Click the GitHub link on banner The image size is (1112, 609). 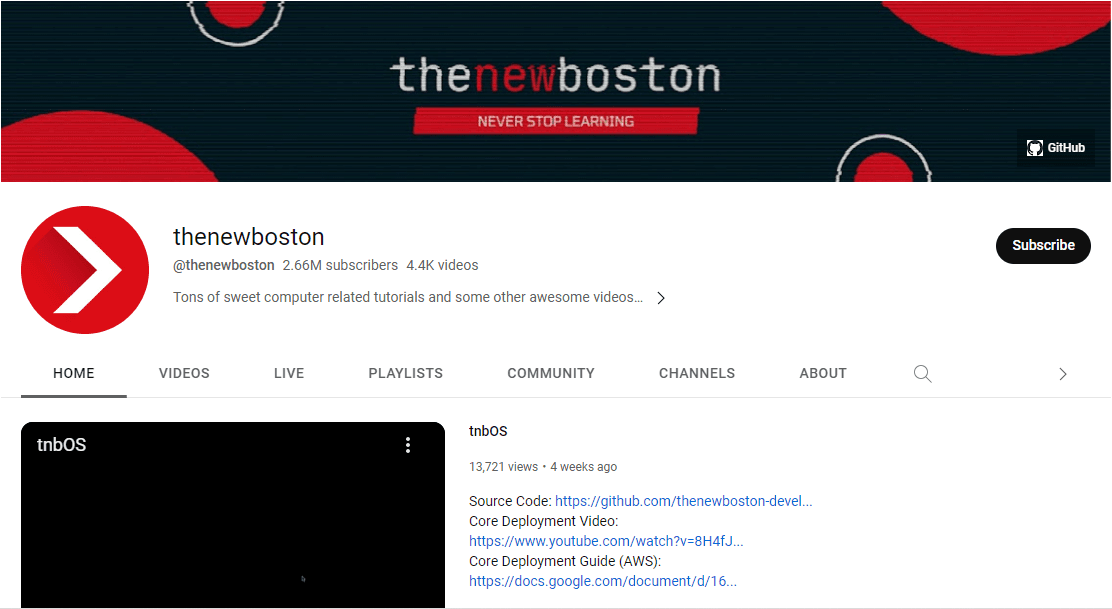point(1056,148)
